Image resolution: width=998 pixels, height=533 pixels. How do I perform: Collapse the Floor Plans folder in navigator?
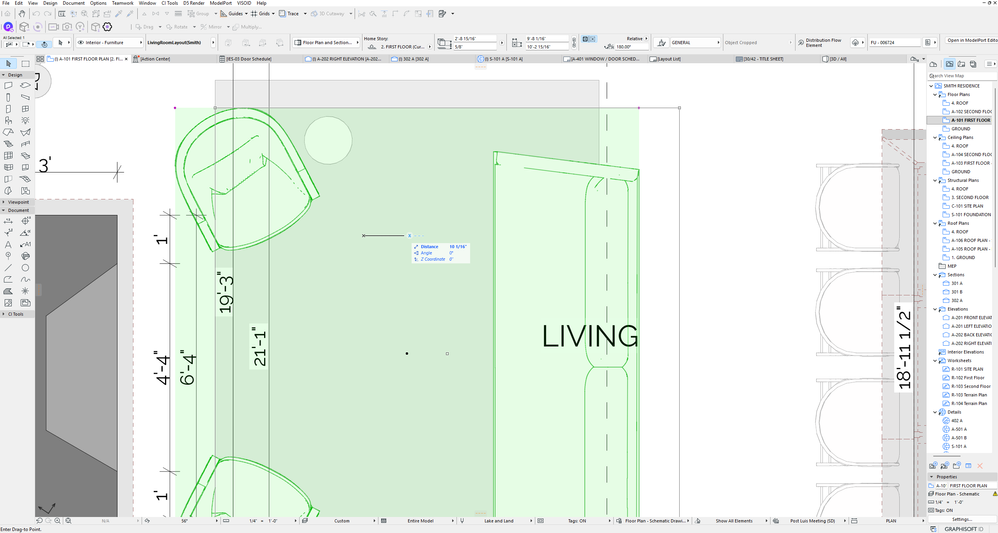936,94
